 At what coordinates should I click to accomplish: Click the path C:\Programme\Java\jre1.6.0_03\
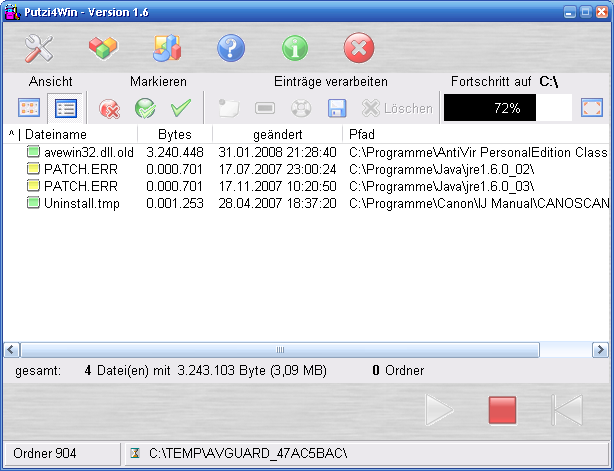point(442,186)
